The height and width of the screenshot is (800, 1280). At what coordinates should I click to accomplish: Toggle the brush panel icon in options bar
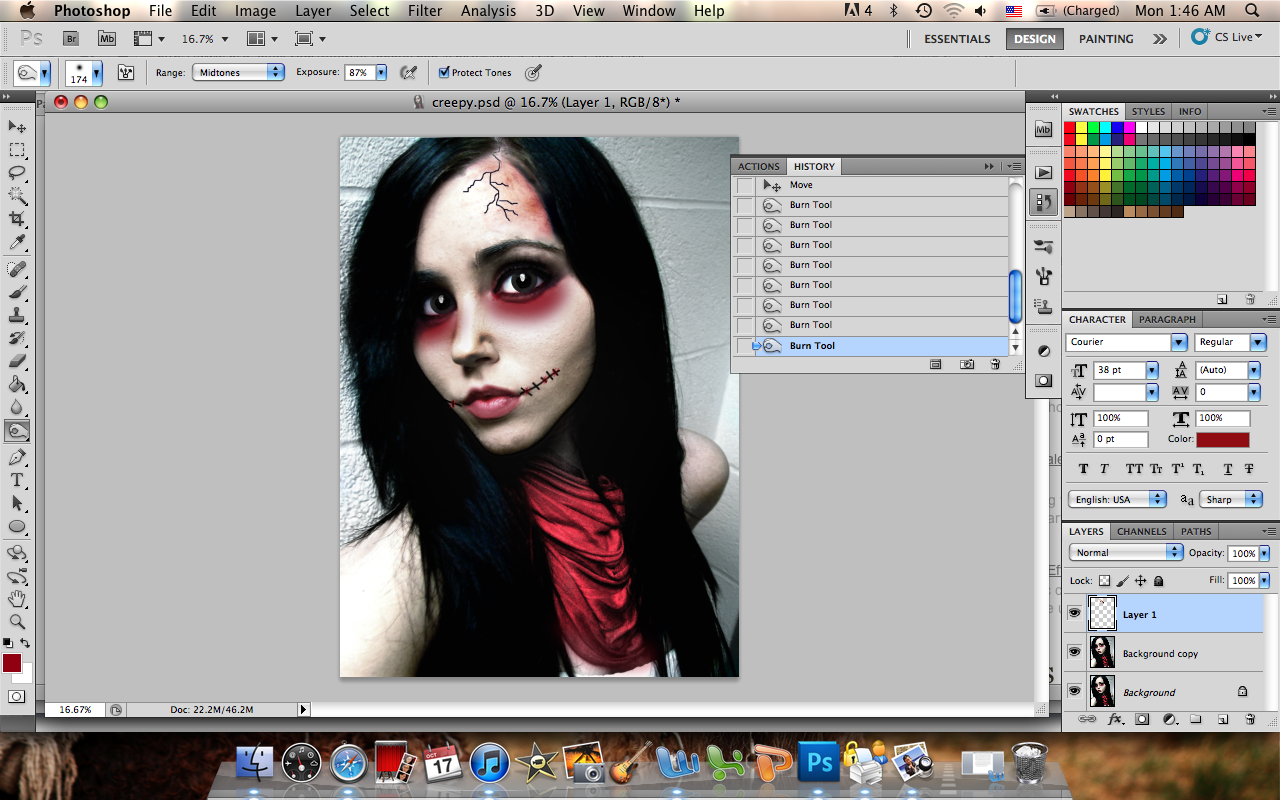126,72
